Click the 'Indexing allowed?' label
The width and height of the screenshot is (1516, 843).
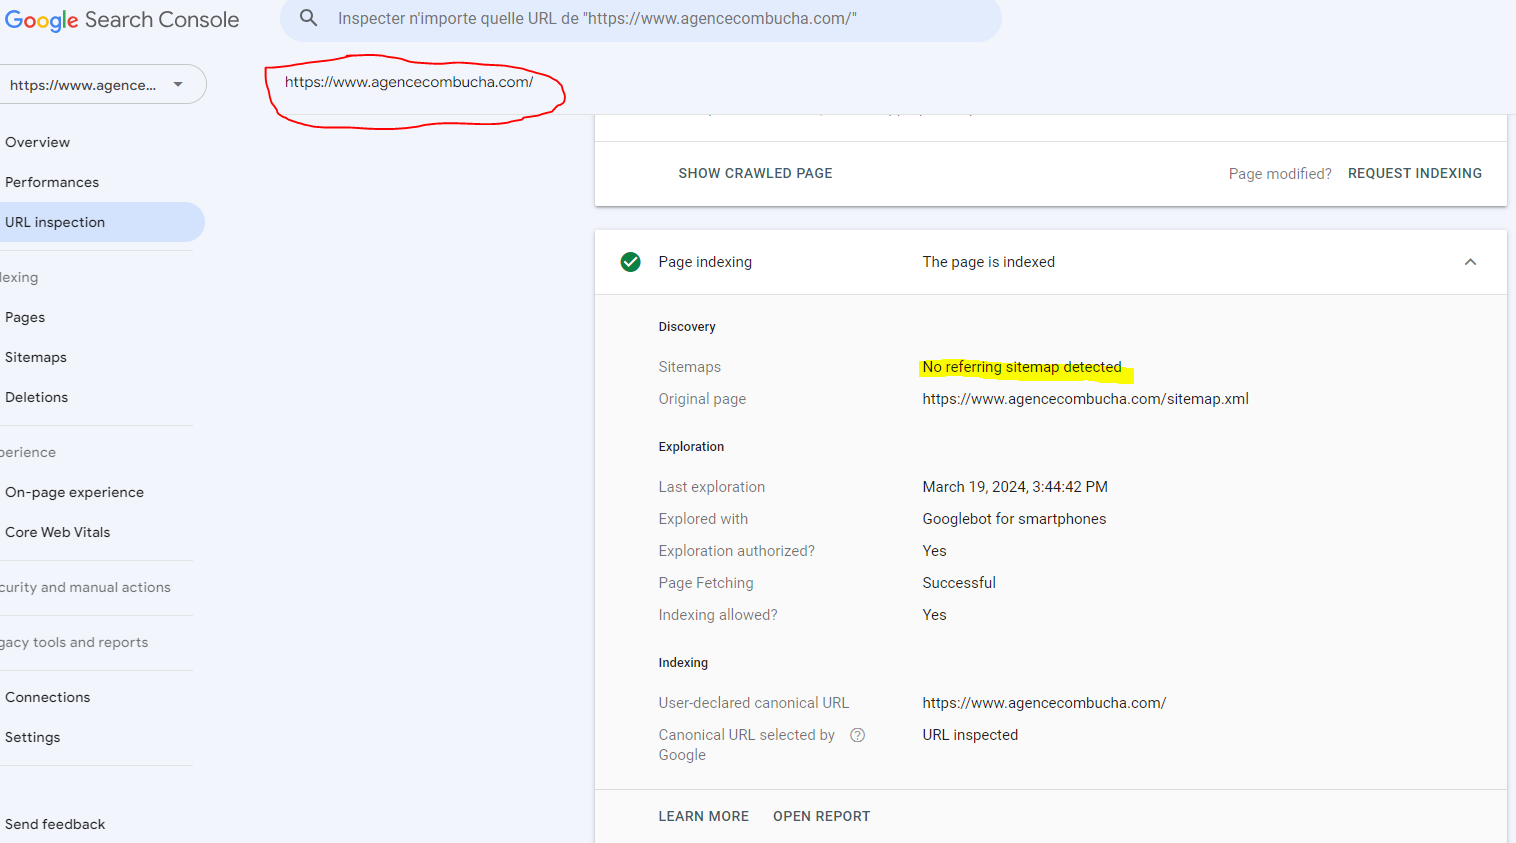point(718,615)
